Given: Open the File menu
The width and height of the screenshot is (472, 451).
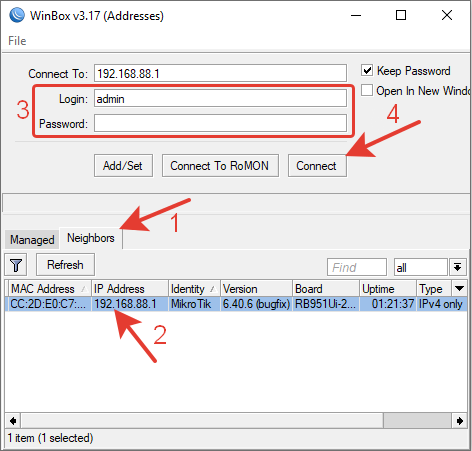Looking at the screenshot, I should pyautogui.click(x=17, y=41).
